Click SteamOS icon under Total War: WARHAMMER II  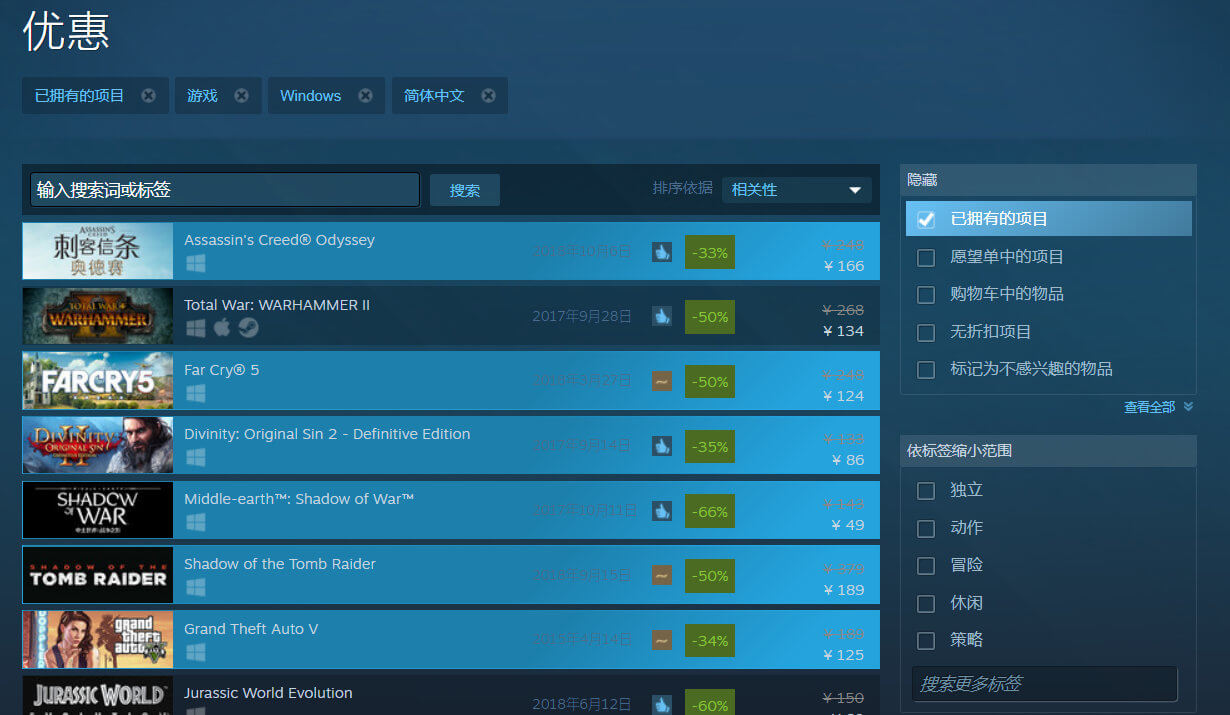pos(248,328)
